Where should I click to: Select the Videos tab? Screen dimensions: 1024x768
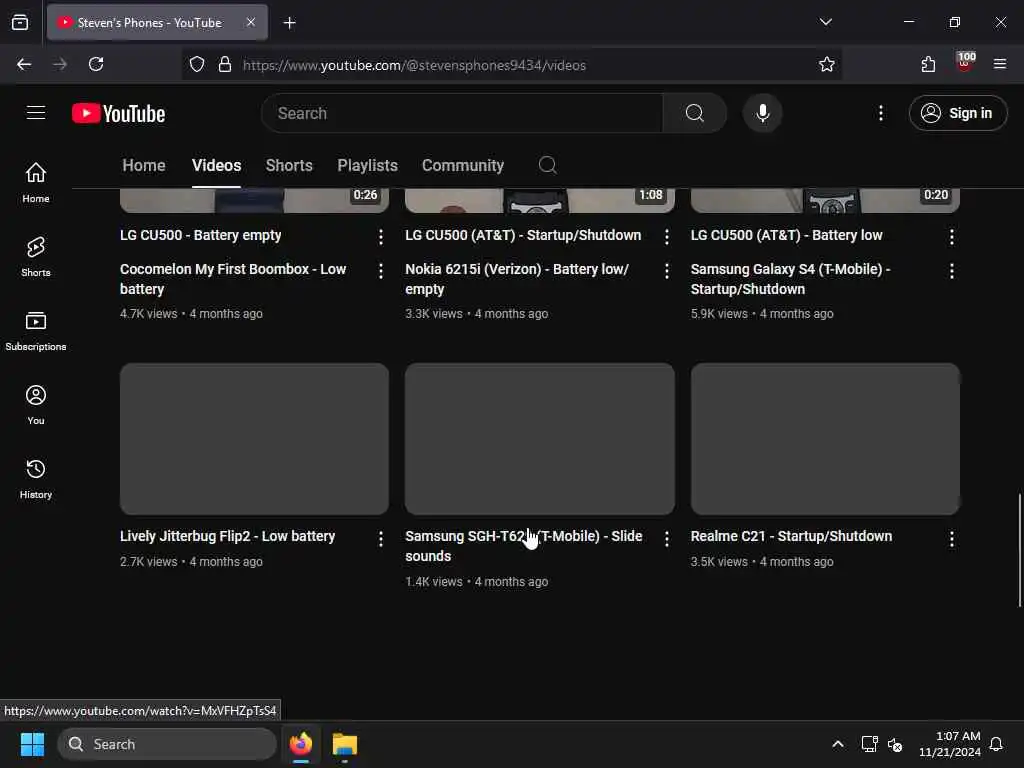click(x=216, y=165)
